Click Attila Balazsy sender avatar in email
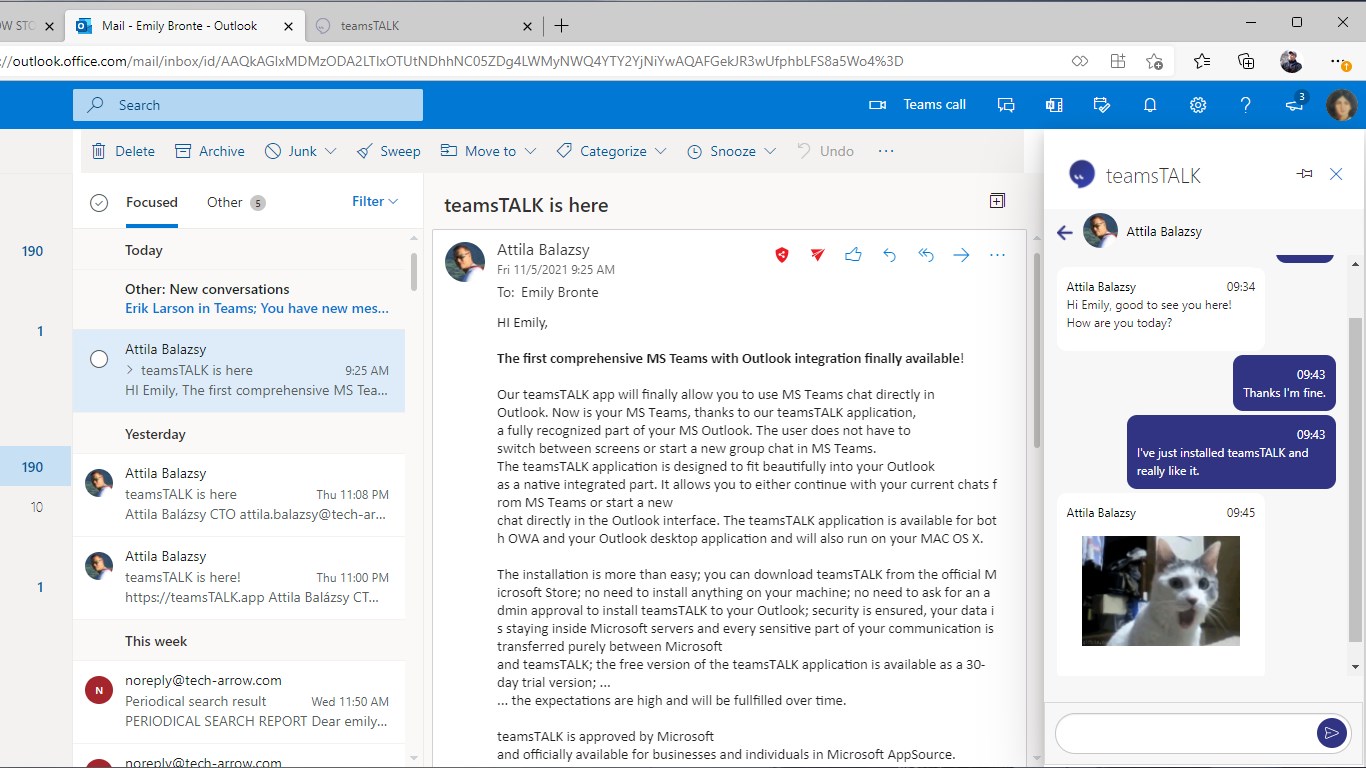The height and width of the screenshot is (768, 1366). (x=465, y=262)
